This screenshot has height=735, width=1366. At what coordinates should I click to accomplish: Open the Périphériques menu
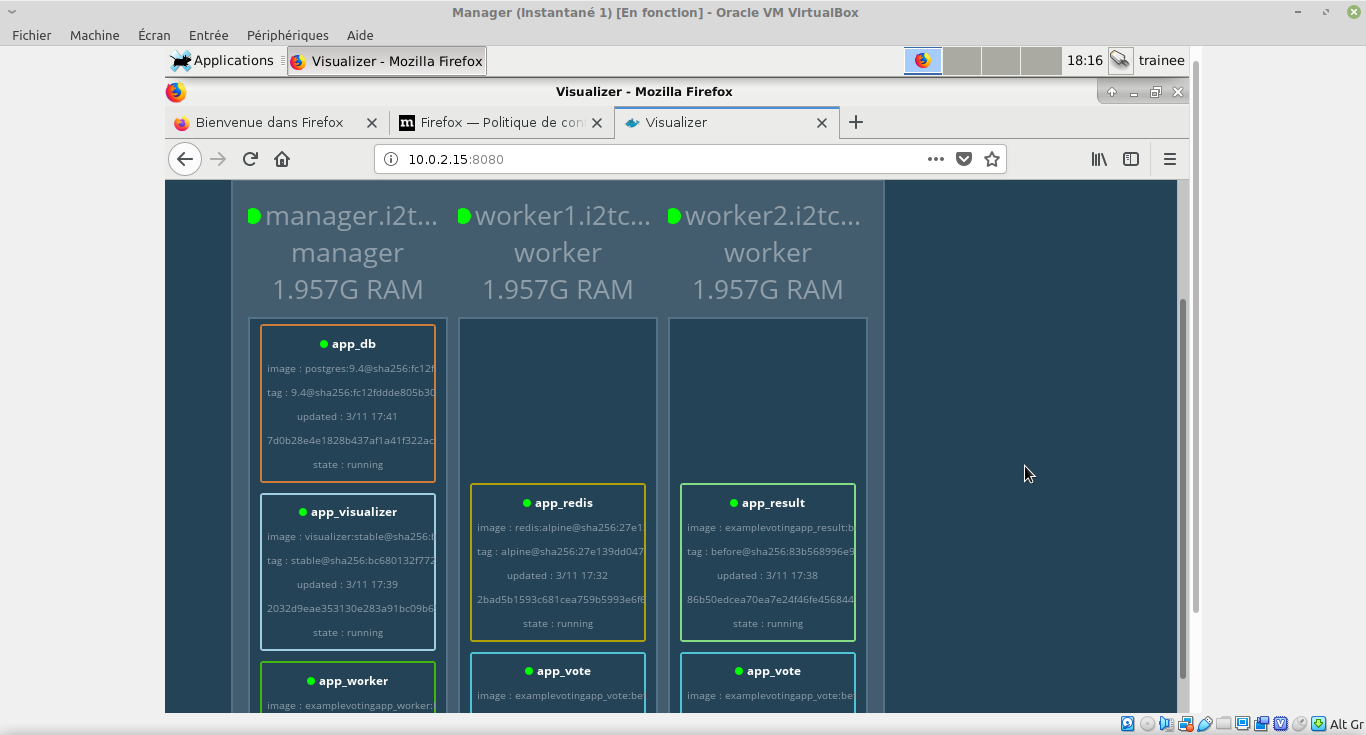[x=287, y=35]
